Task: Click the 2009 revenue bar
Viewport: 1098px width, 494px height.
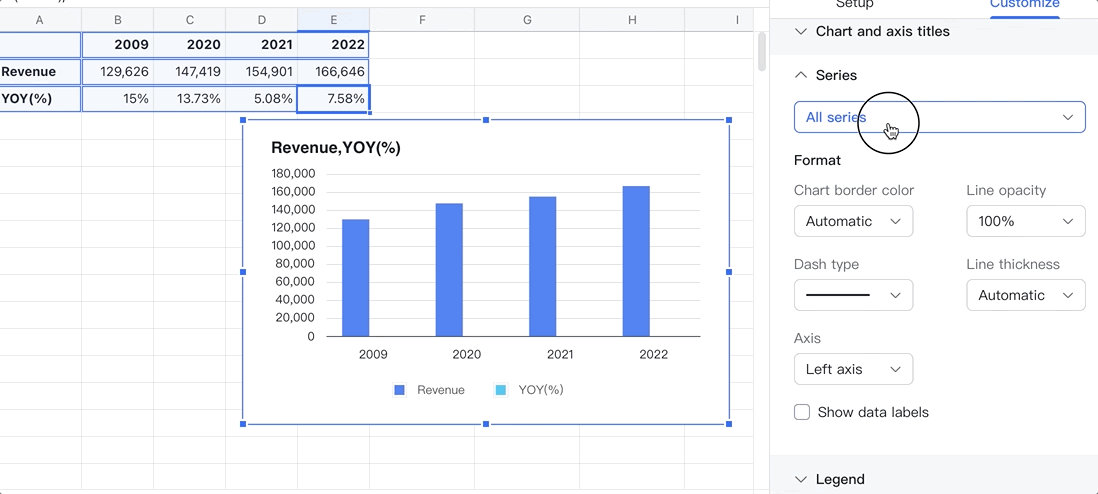Action: 356,278
